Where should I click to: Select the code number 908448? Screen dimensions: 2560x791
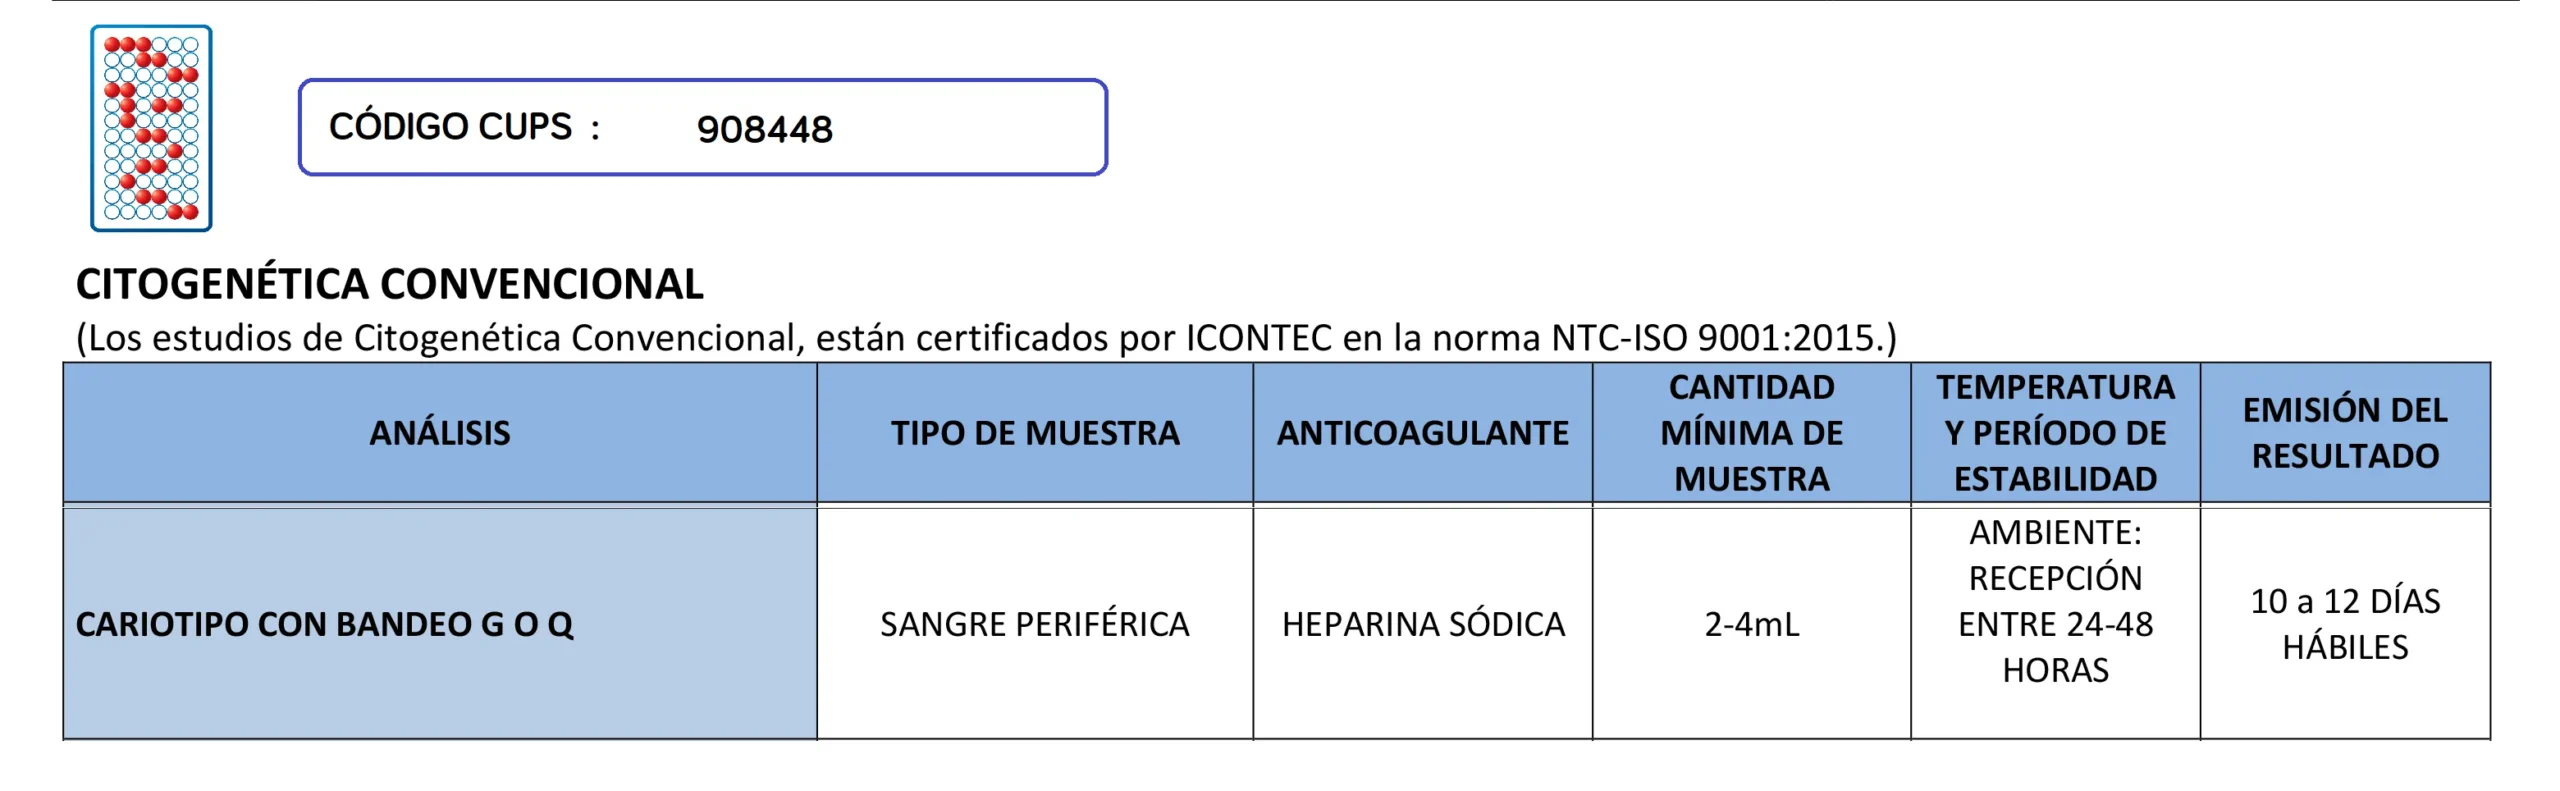coord(764,129)
